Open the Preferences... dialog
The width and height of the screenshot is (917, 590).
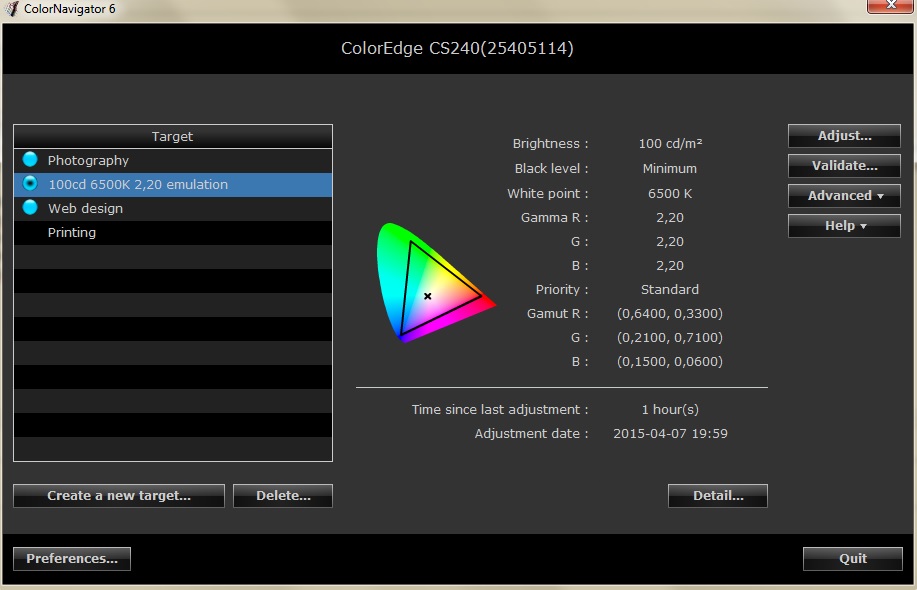[72, 559]
